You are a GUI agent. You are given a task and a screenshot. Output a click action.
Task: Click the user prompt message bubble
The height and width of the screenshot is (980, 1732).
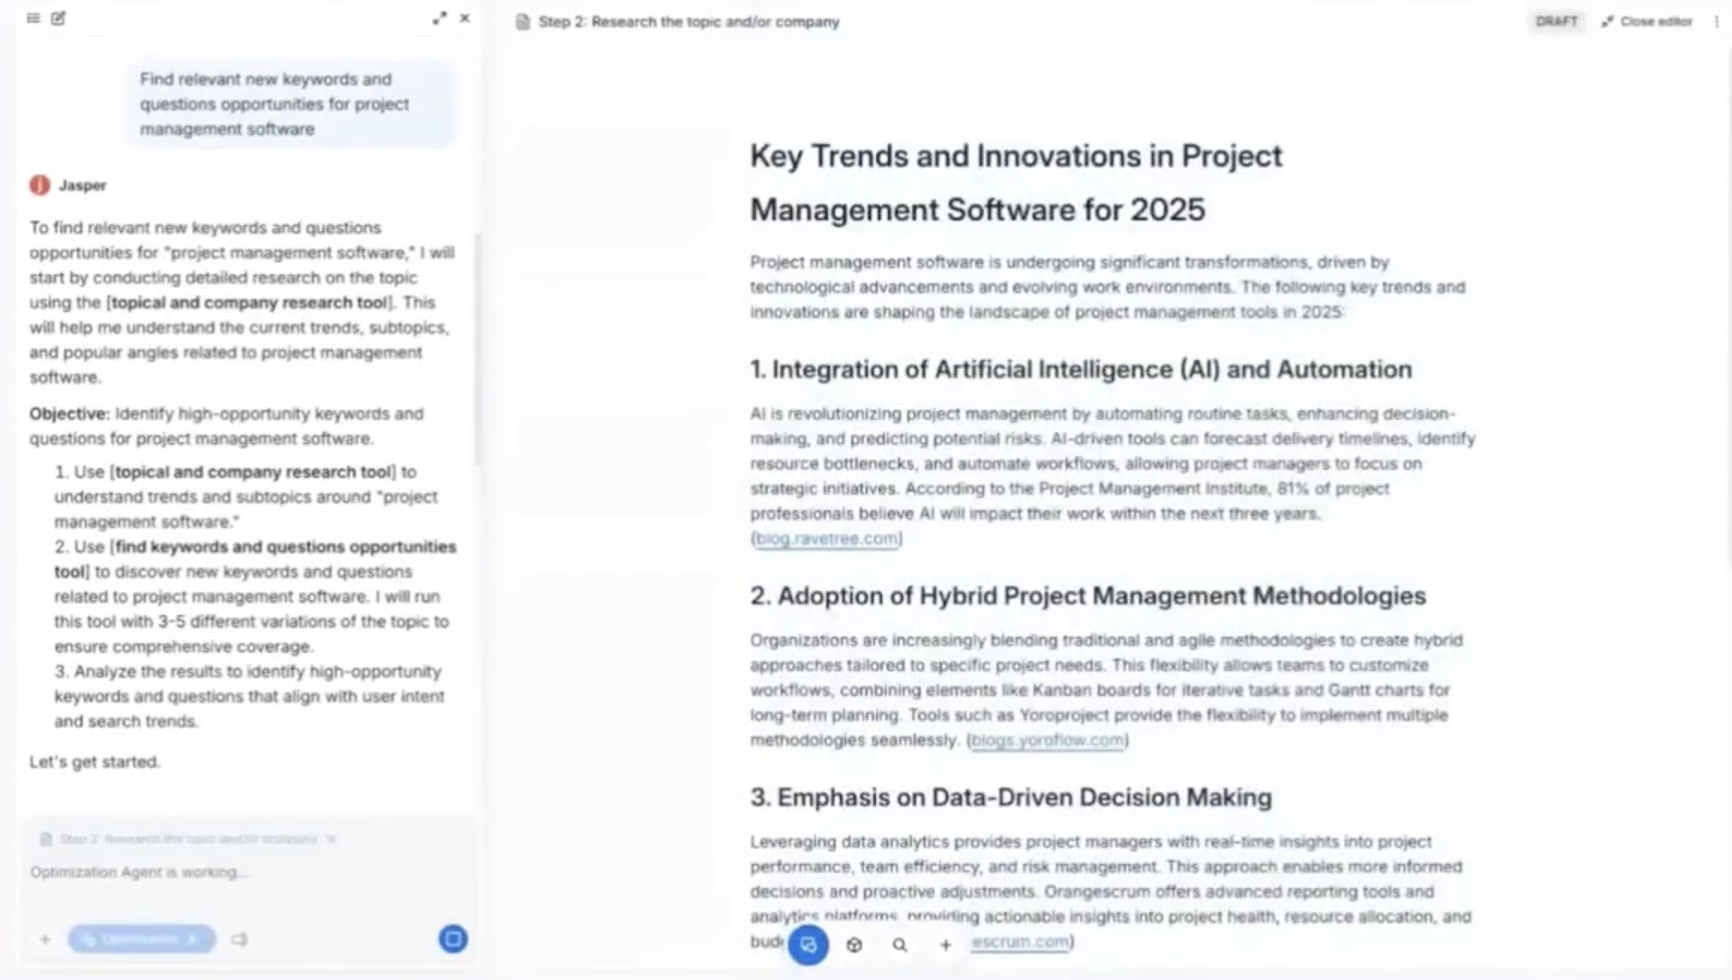pyautogui.click(x=290, y=104)
